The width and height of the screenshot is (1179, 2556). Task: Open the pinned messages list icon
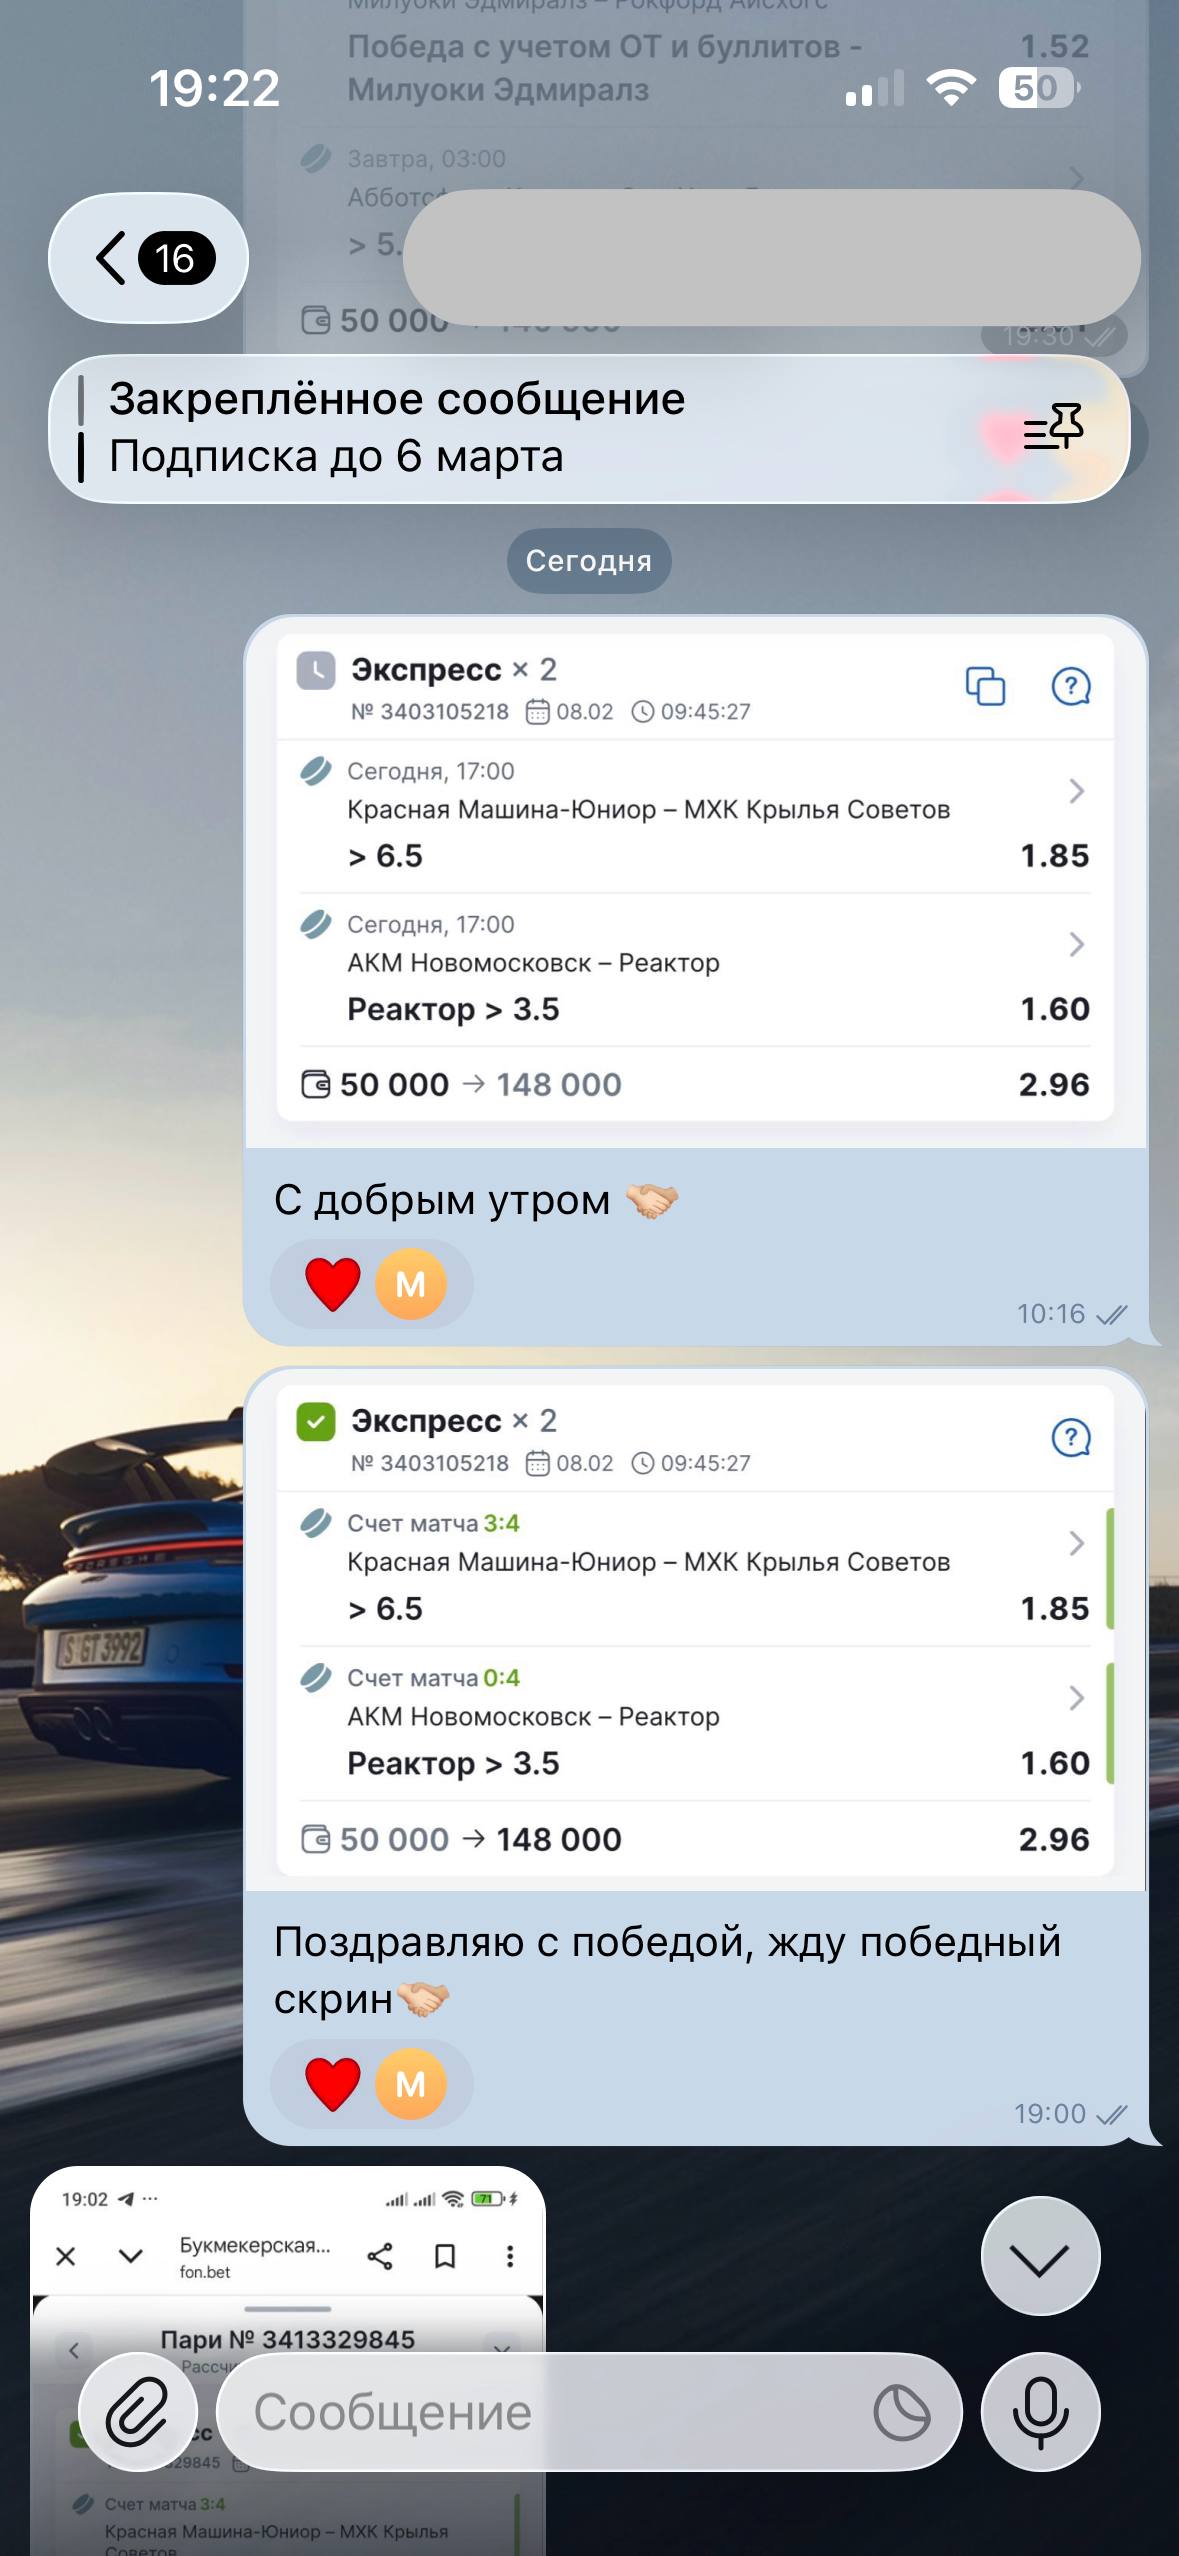1053,428
